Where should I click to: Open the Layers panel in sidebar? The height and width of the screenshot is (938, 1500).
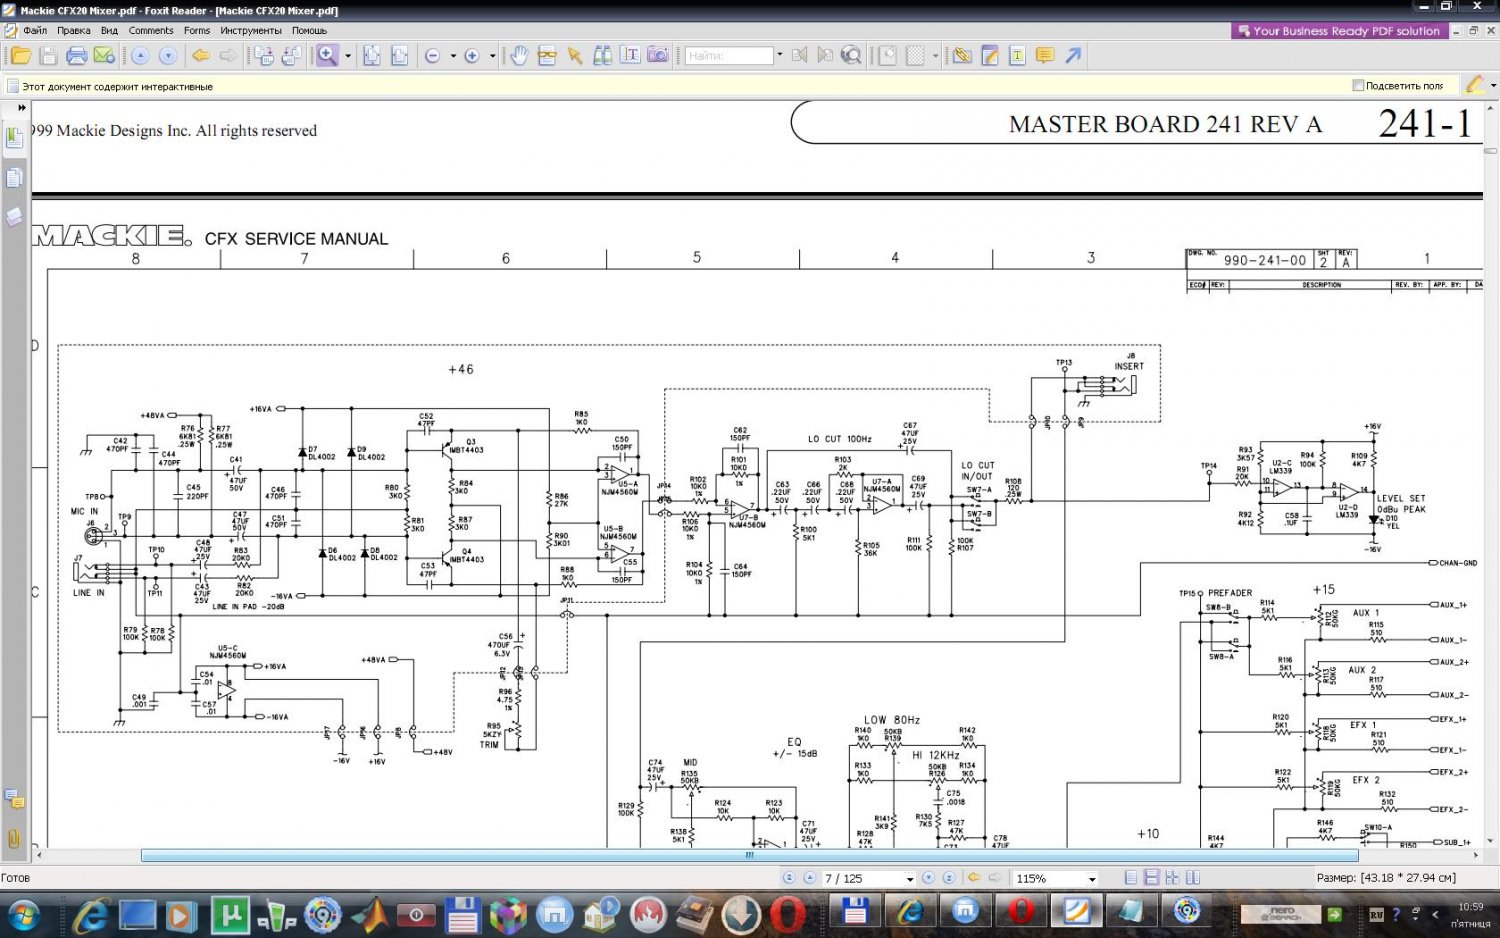click(x=14, y=217)
